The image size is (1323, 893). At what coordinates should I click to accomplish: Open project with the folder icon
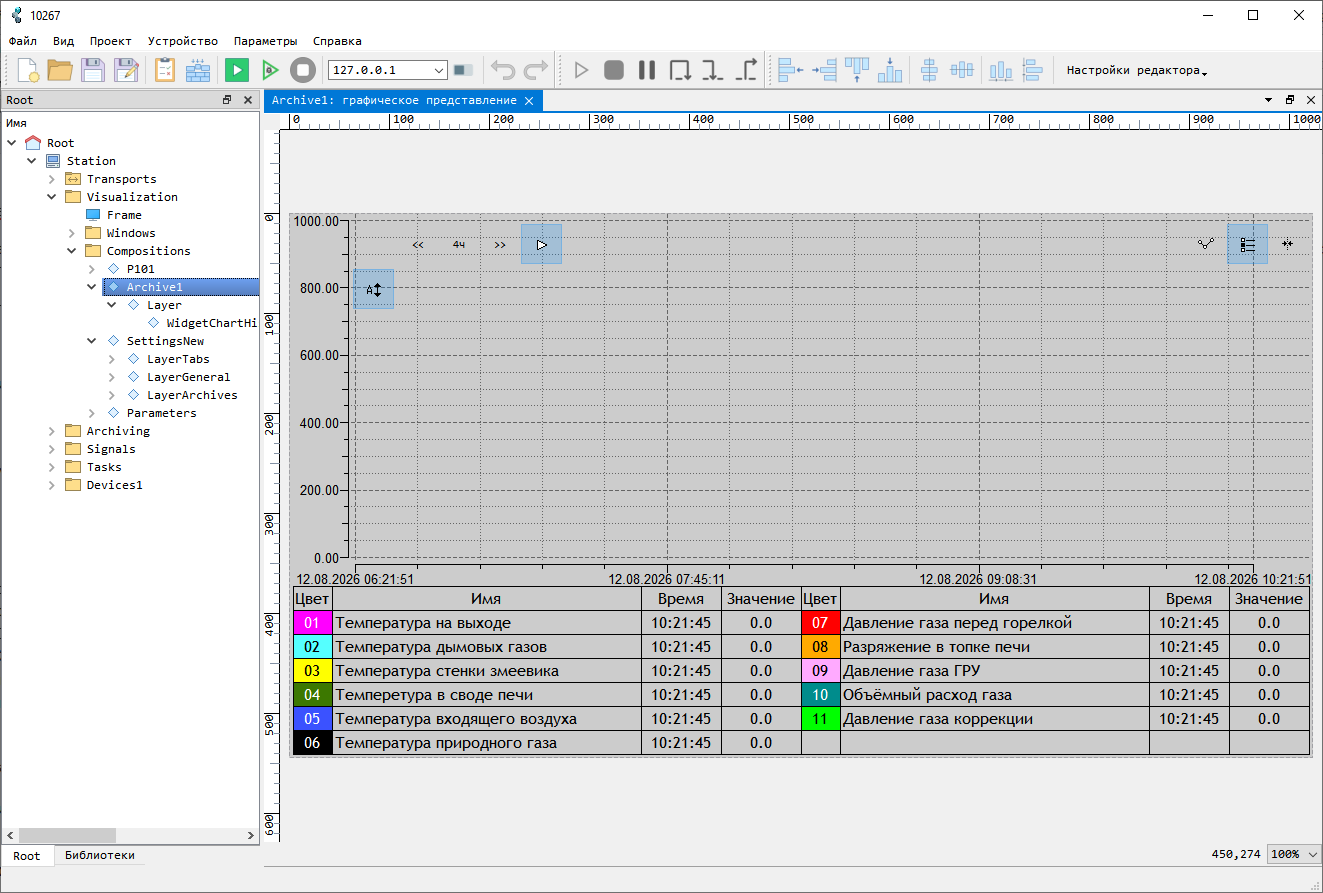[60, 70]
